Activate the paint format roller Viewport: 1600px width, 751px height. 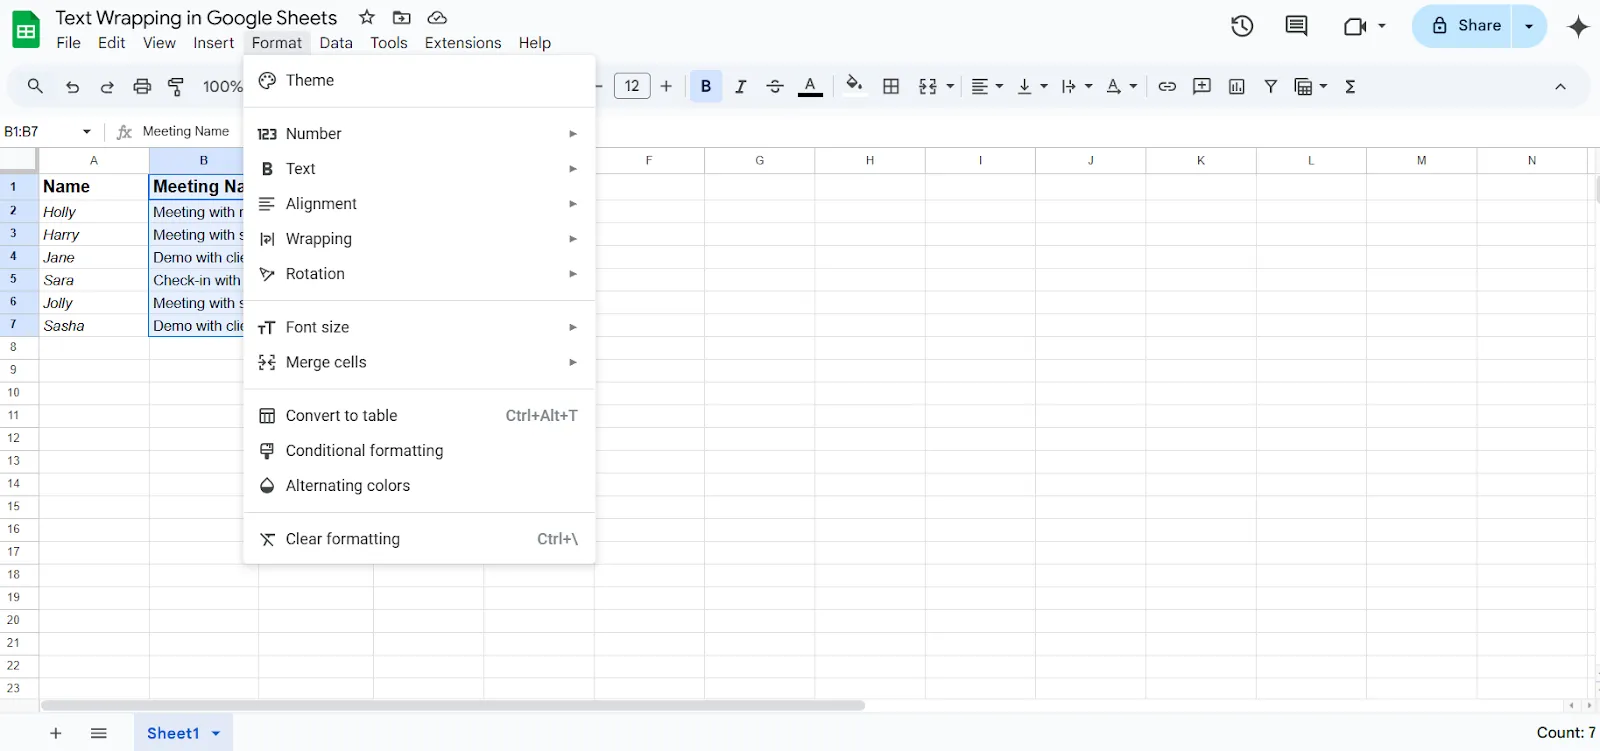176,87
